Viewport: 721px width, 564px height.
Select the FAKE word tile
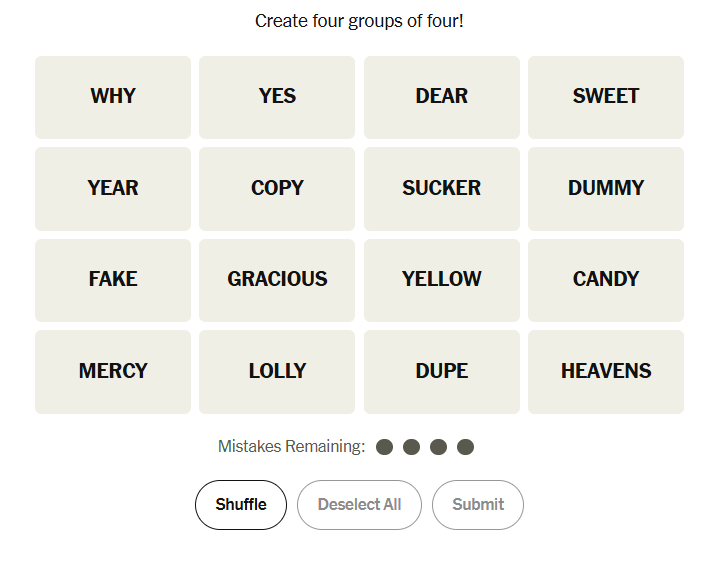[x=113, y=280]
